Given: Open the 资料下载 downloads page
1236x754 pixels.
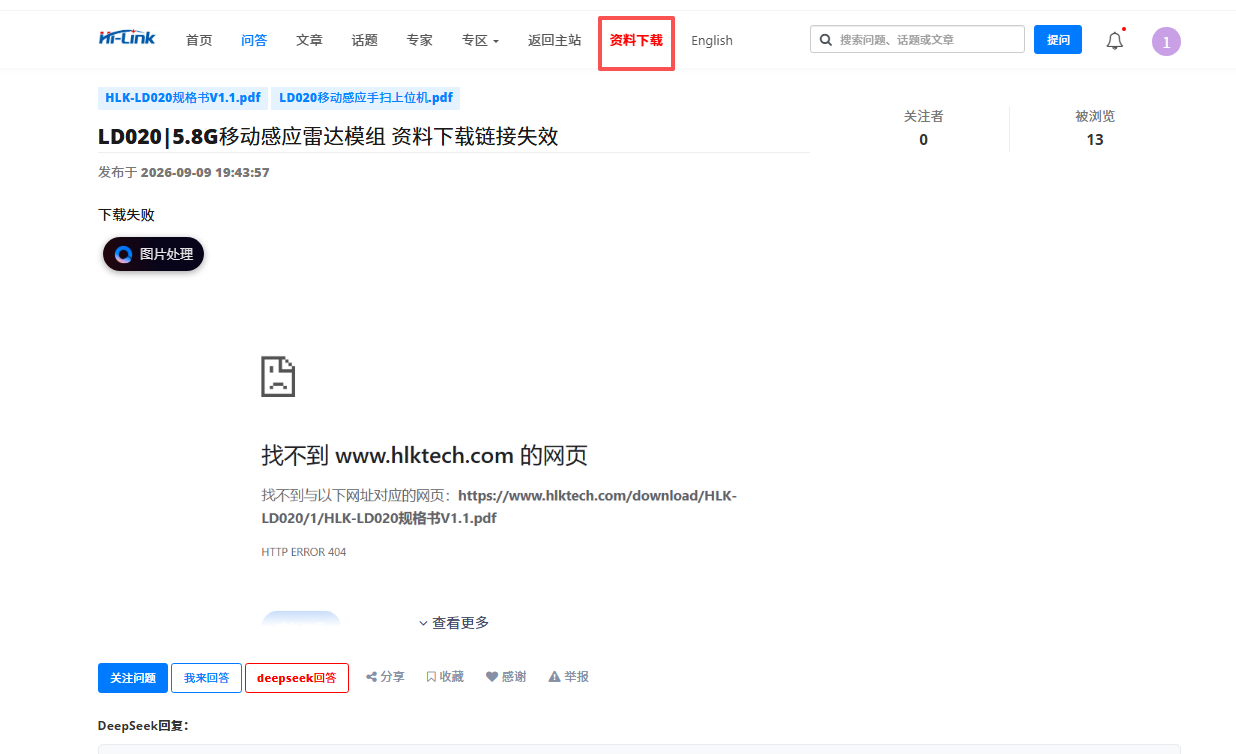Looking at the screenshot, I should pos(636,41).
